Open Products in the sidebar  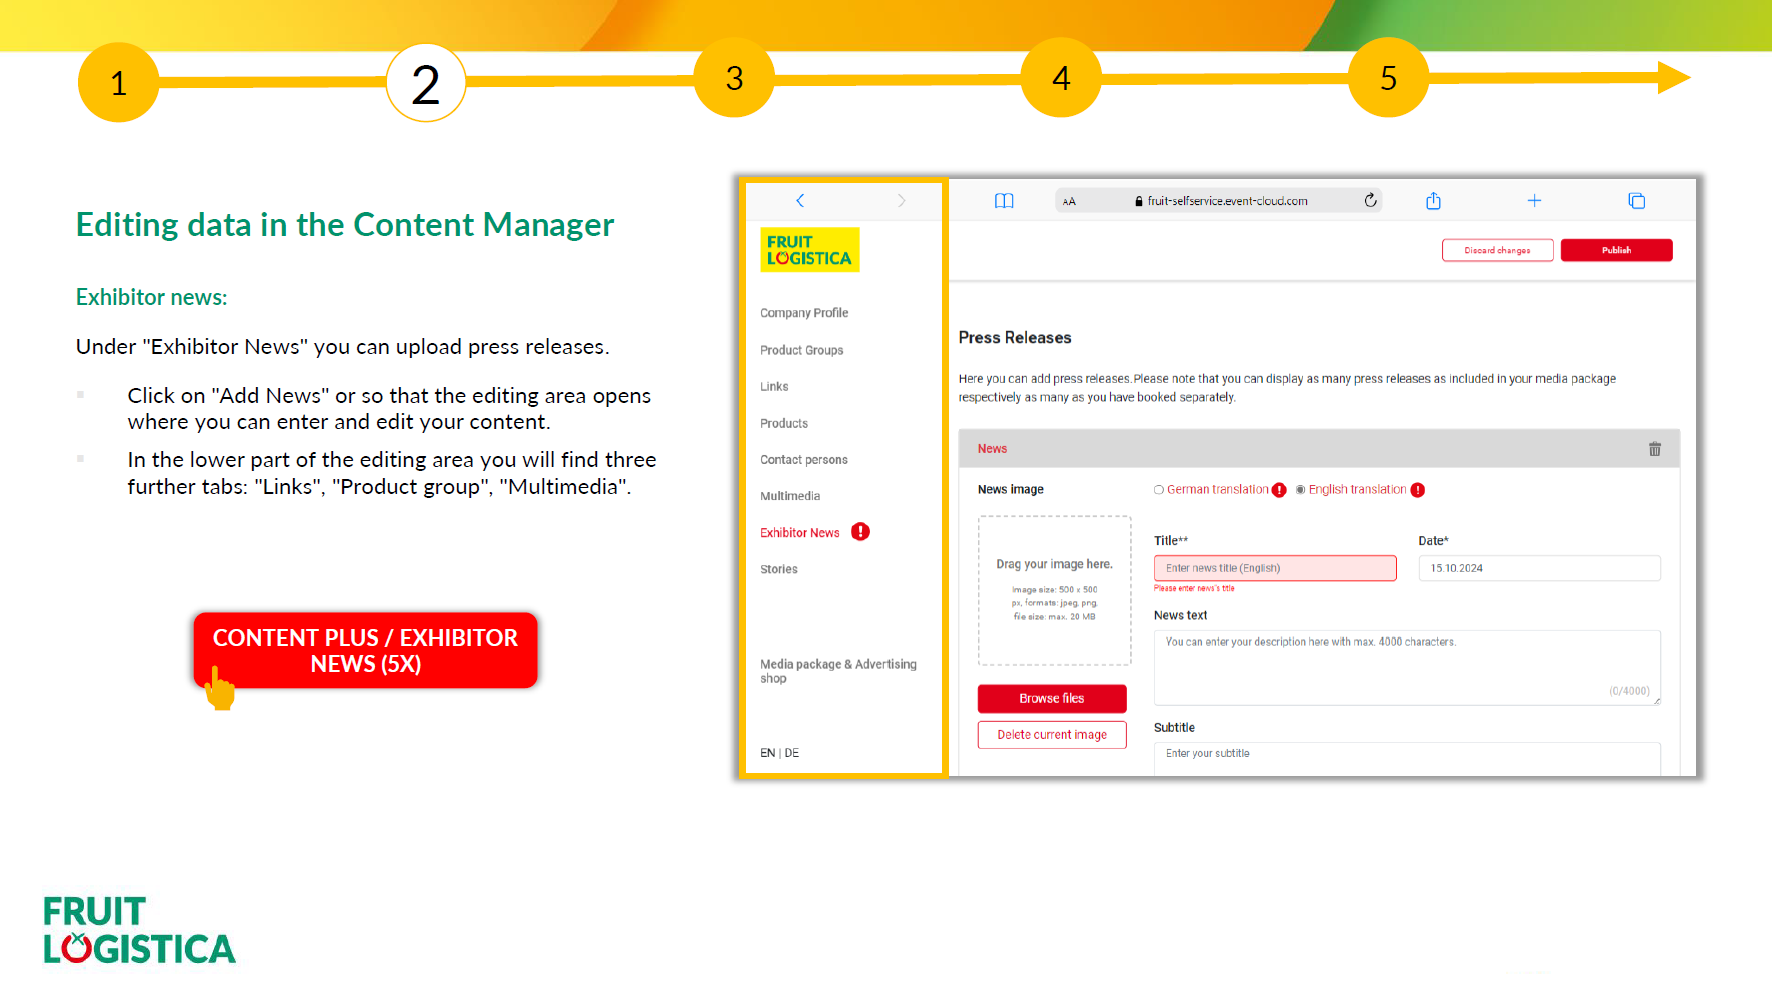[x=784, y=424]
